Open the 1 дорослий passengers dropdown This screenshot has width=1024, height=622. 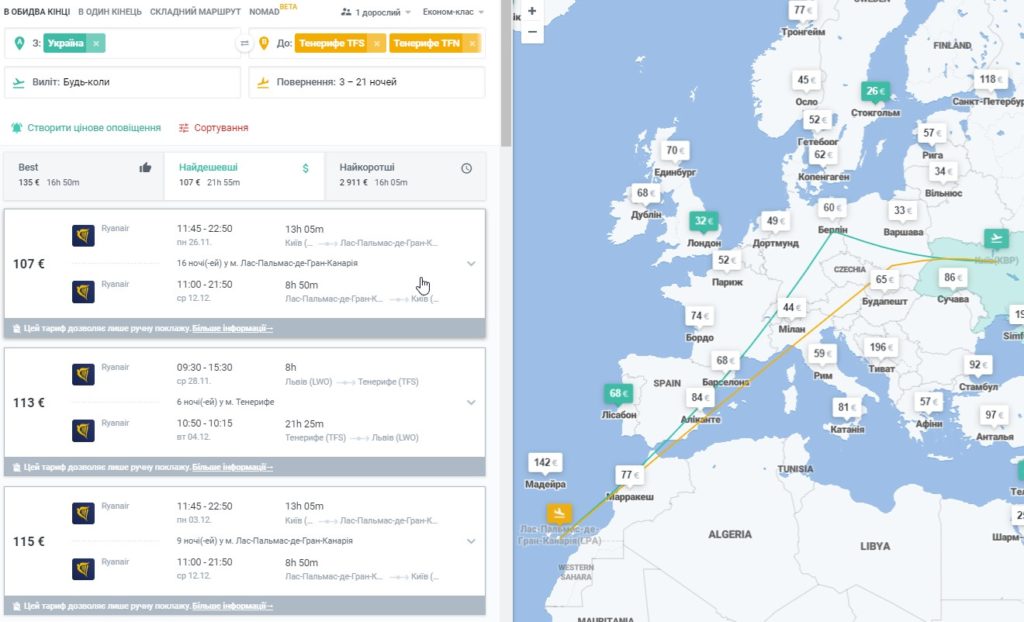376,12
